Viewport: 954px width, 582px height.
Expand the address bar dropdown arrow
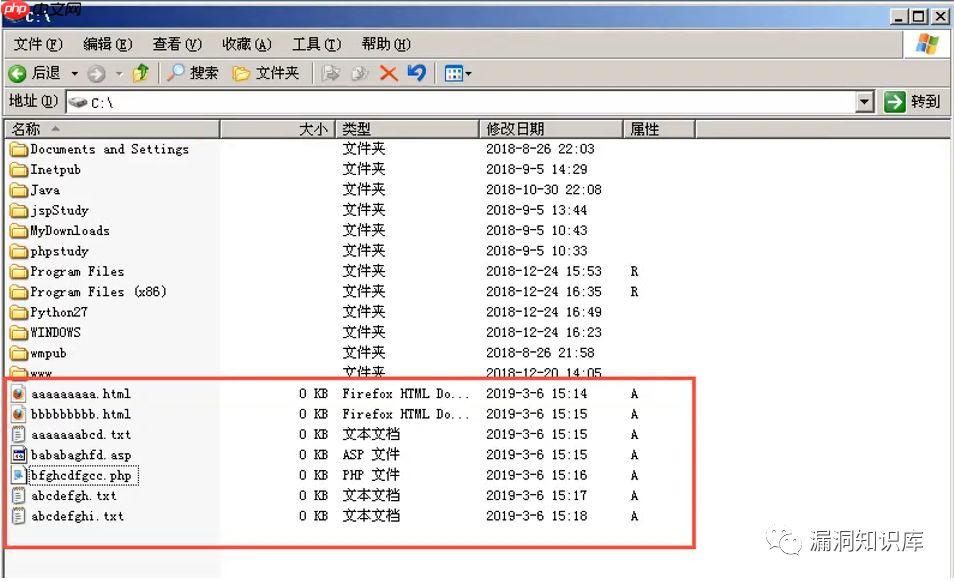coord(864,102)
